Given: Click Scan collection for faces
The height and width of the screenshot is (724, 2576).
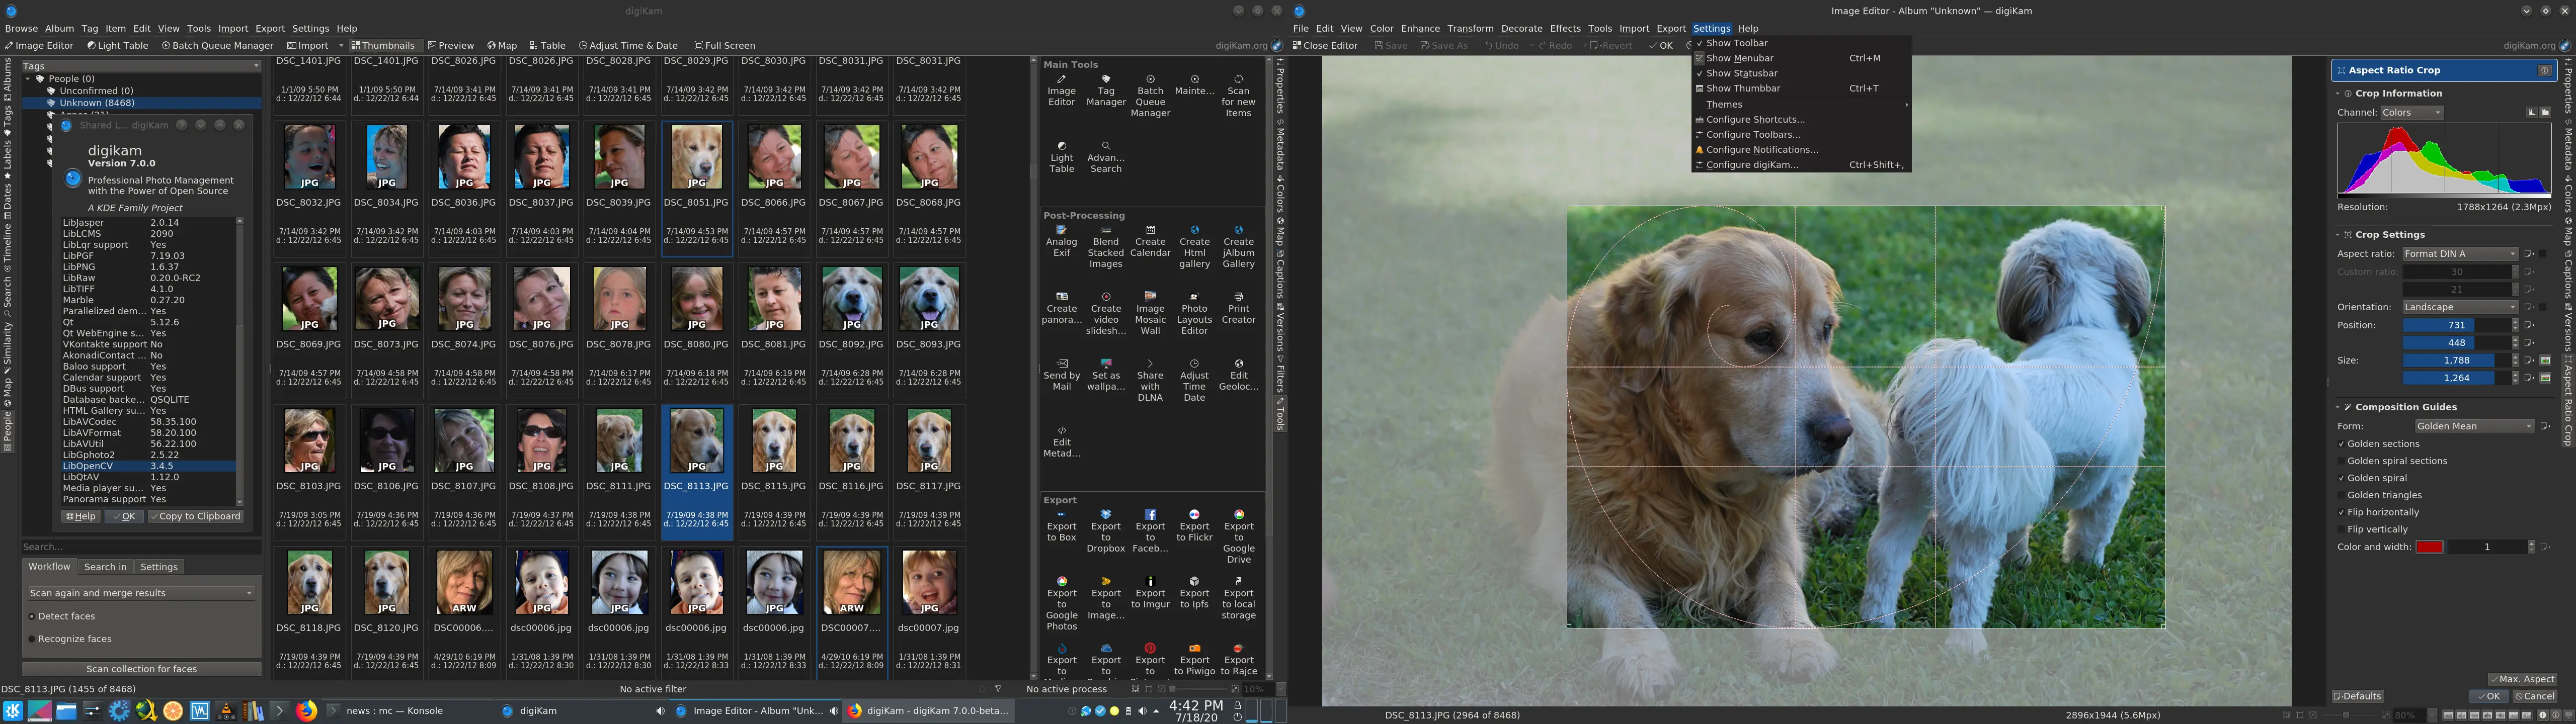Looking at the screenshot, I should [x=140, y=668].
